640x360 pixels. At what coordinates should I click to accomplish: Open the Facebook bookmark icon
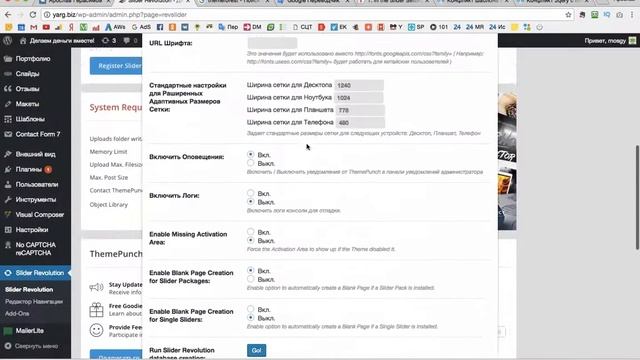pos(160,27)
